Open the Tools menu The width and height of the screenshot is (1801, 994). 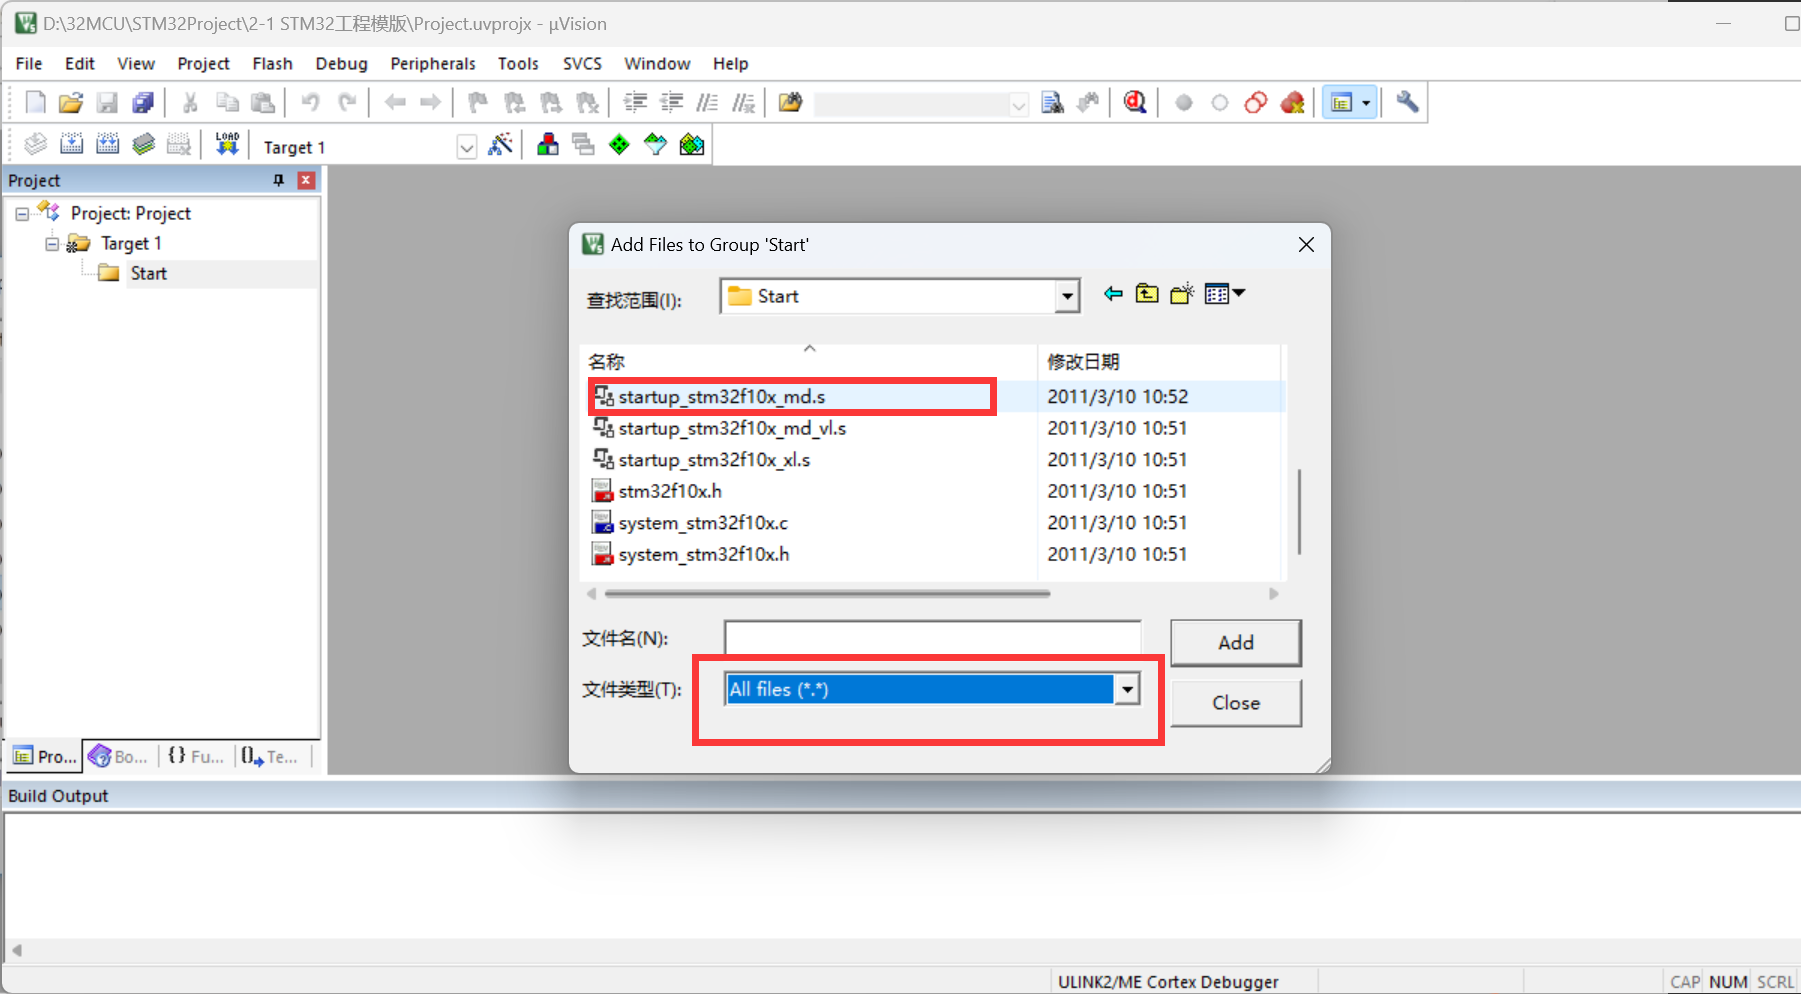click(518, 63)
